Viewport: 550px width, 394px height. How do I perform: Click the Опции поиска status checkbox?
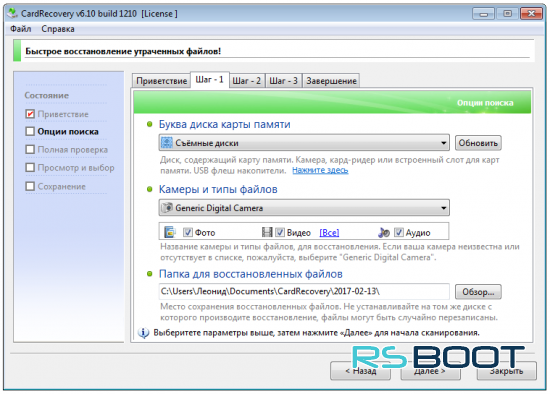[x=30, y=131]
